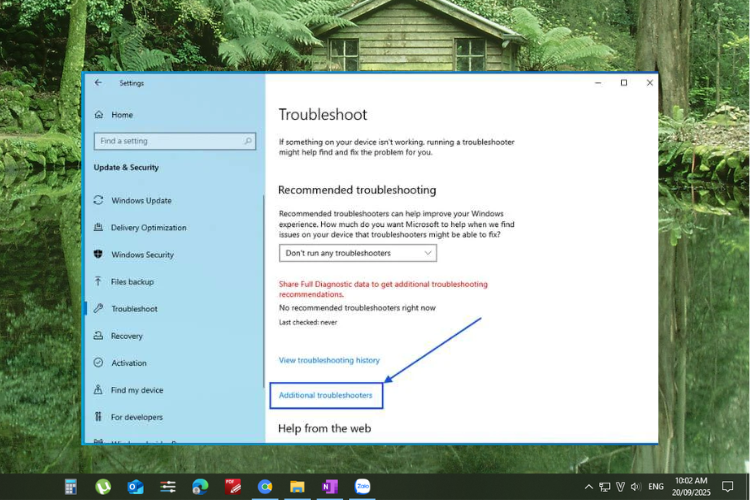This screenshot has width=750, height=500.
Task: Open Windows Update section
Action: (x=141, y=200)
